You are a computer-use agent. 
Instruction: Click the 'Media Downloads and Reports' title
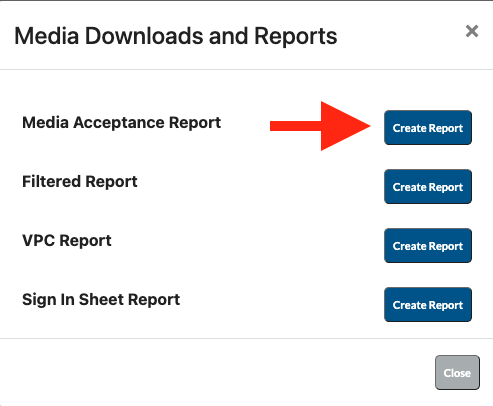[176, 36]
